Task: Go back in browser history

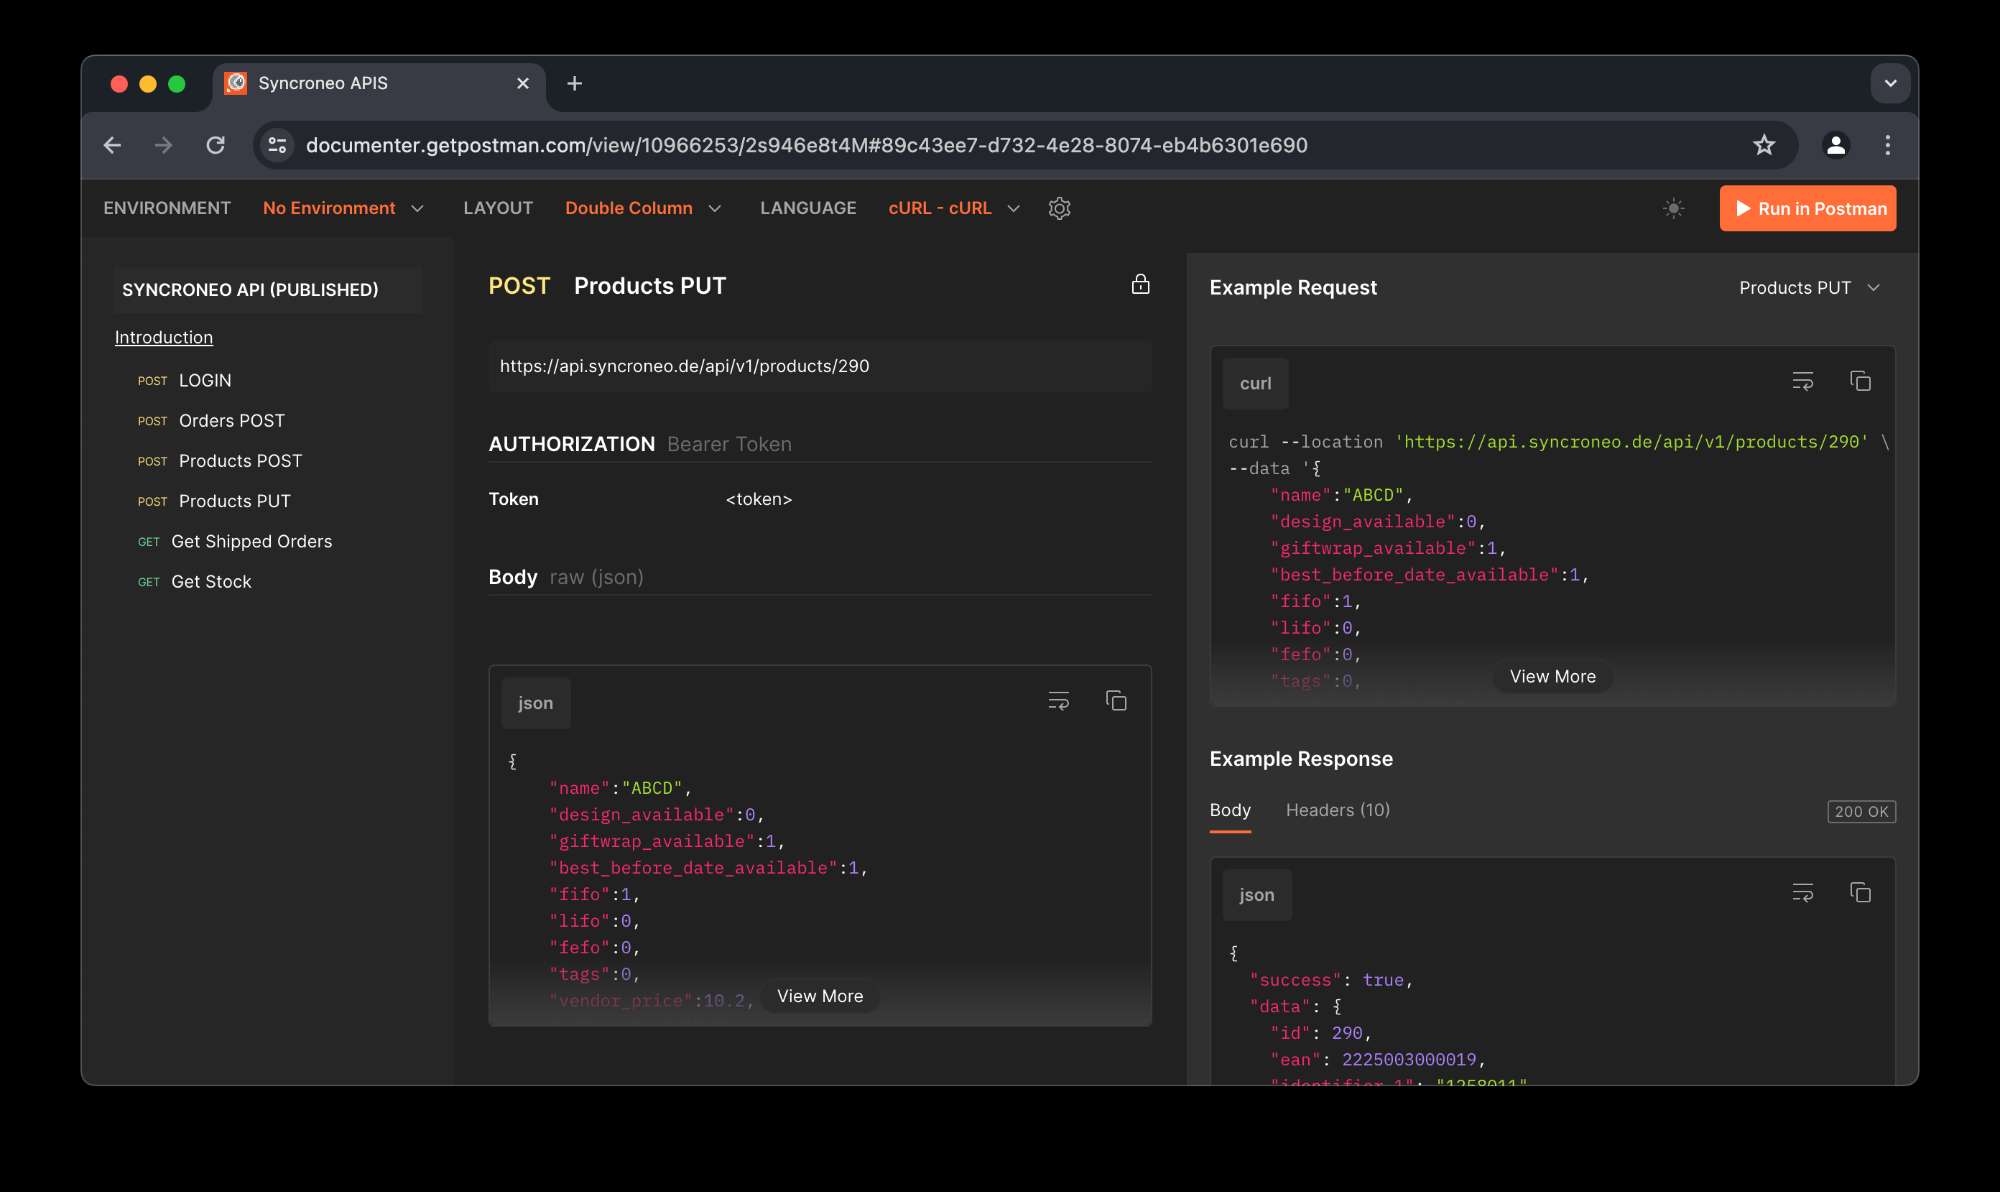Action: click(x=112, y=145)
